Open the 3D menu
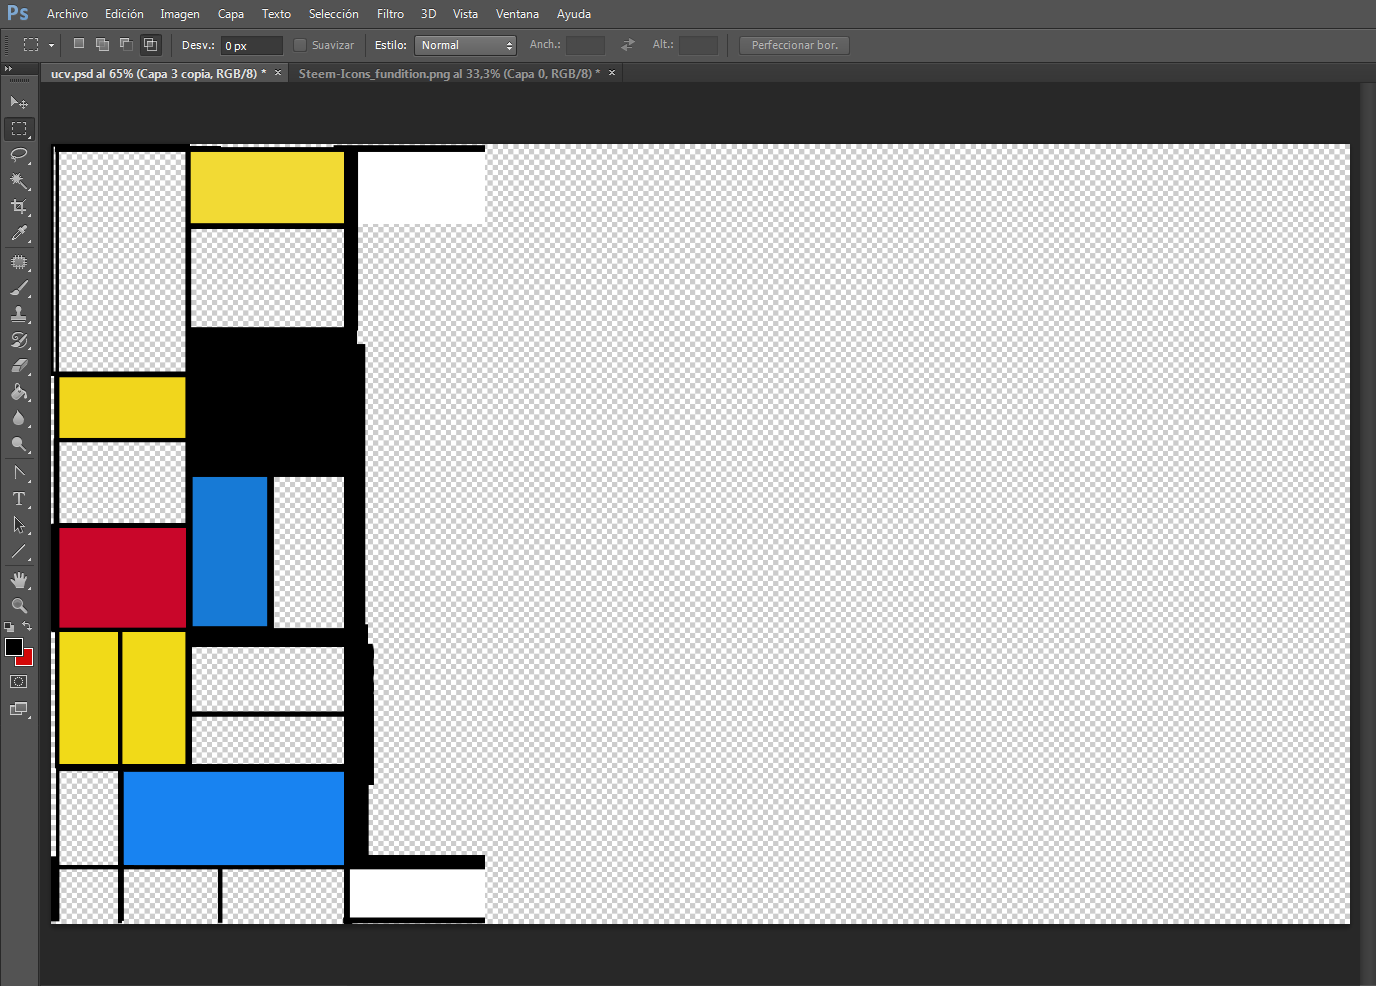1376x986 pixels. (x=428, y=14)
